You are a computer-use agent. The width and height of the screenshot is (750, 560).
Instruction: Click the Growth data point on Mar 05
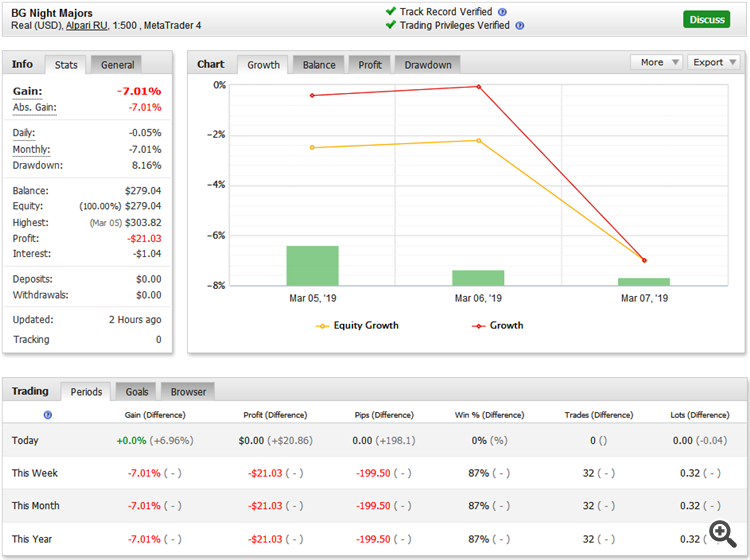tap(312, 95)
